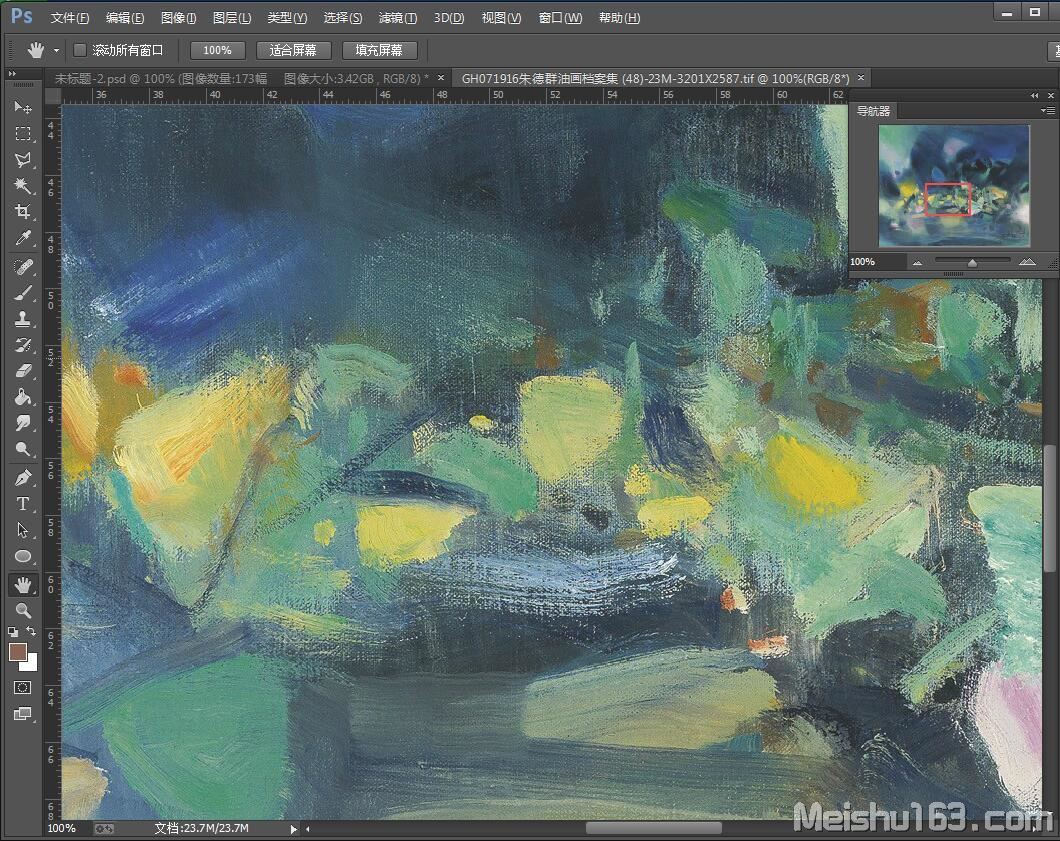Screen dimensions: 1060x841
Task: Open the 类型(Y) menu
Action: coord(287,18)
